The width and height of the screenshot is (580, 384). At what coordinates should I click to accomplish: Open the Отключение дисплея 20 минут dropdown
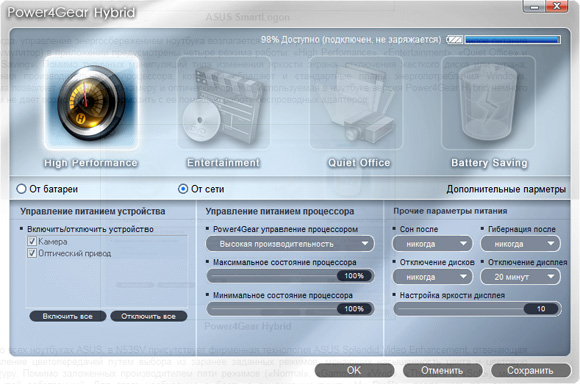(520, 277)
